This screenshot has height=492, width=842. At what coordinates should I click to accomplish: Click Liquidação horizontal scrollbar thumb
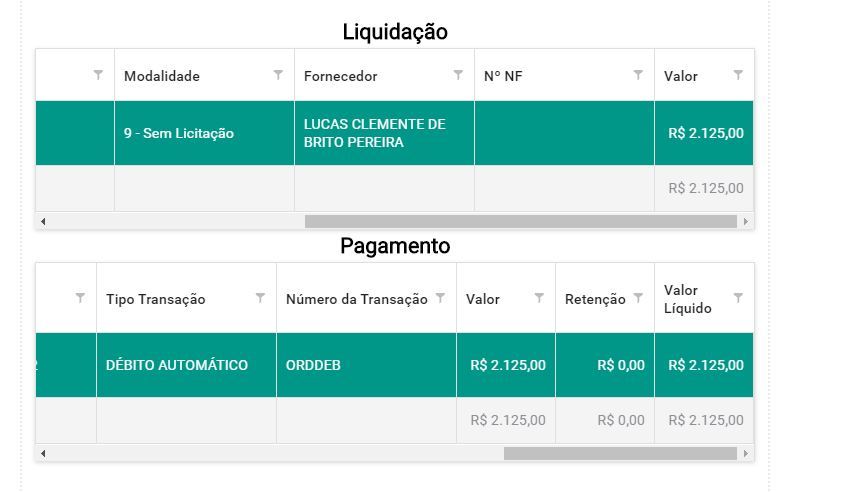pyautogui.click(x=521, y=221)
